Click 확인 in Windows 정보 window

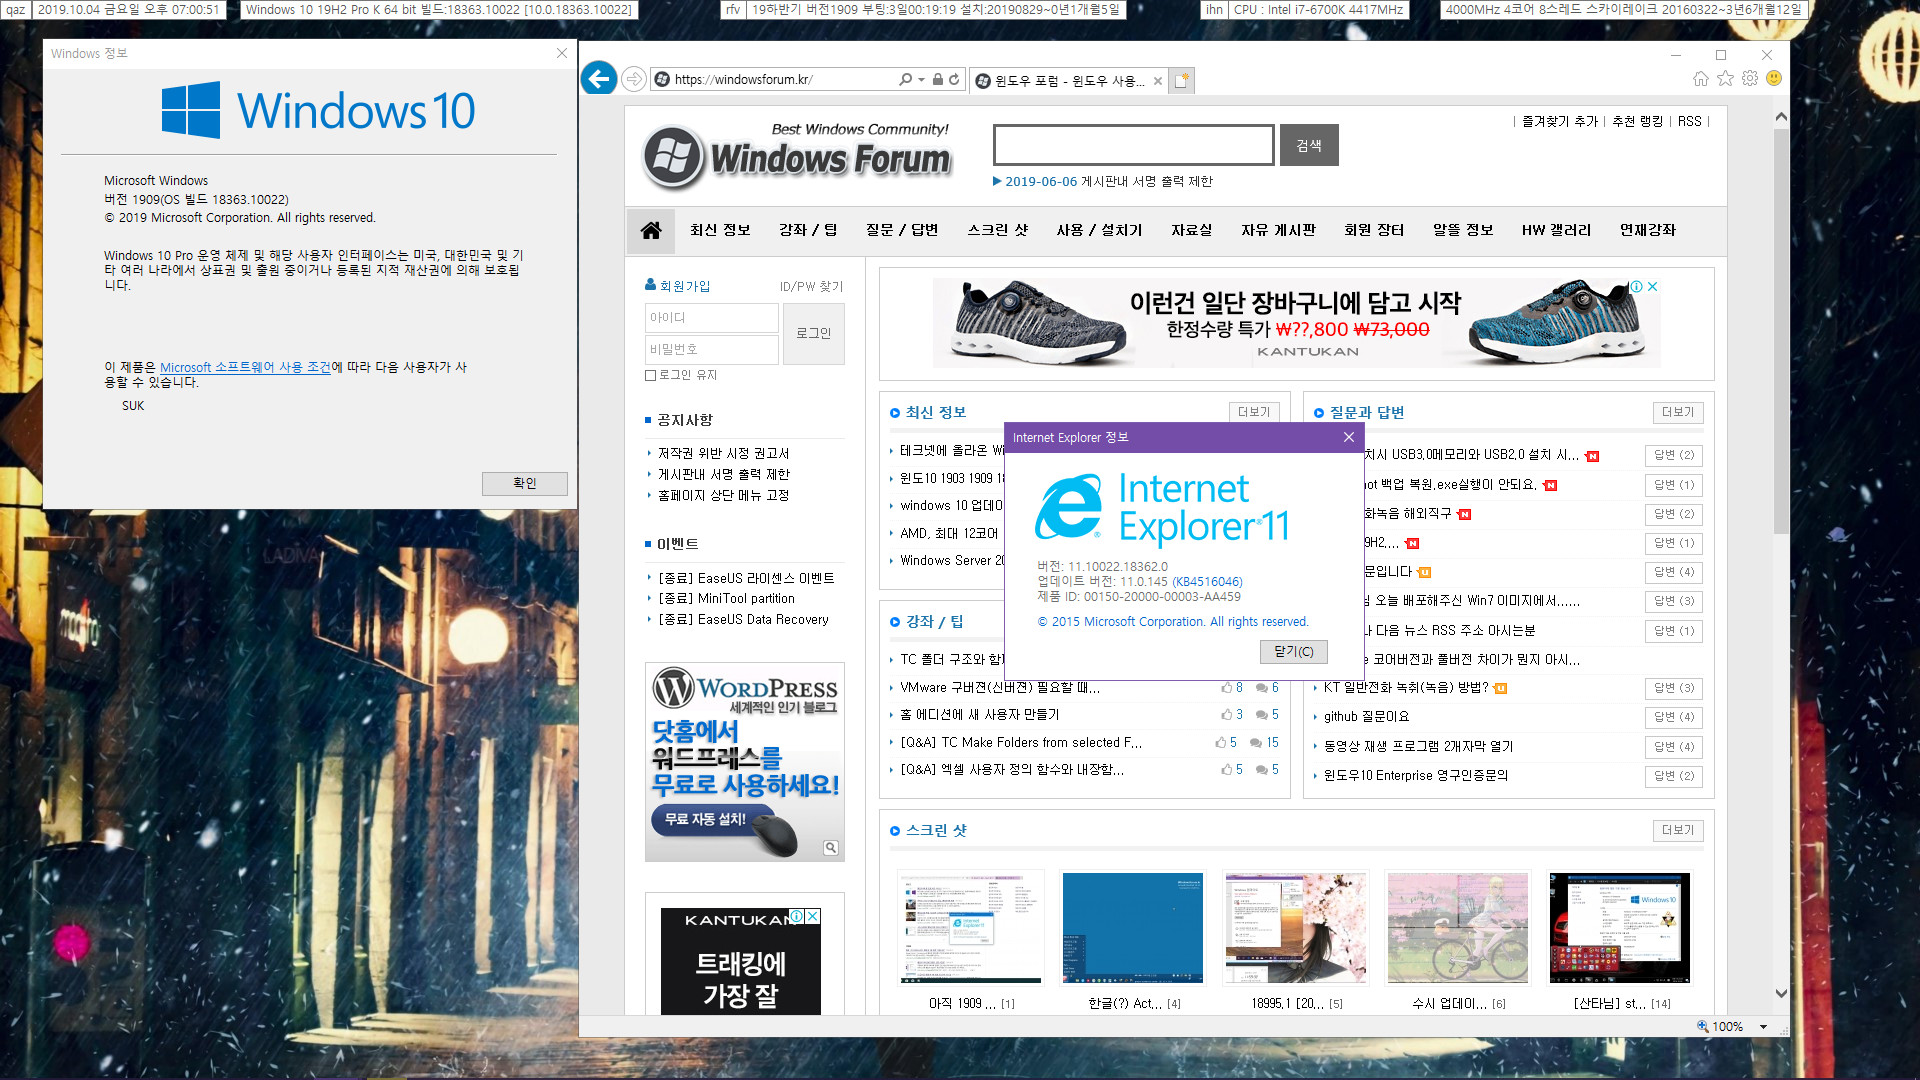(x=525, y=483)
